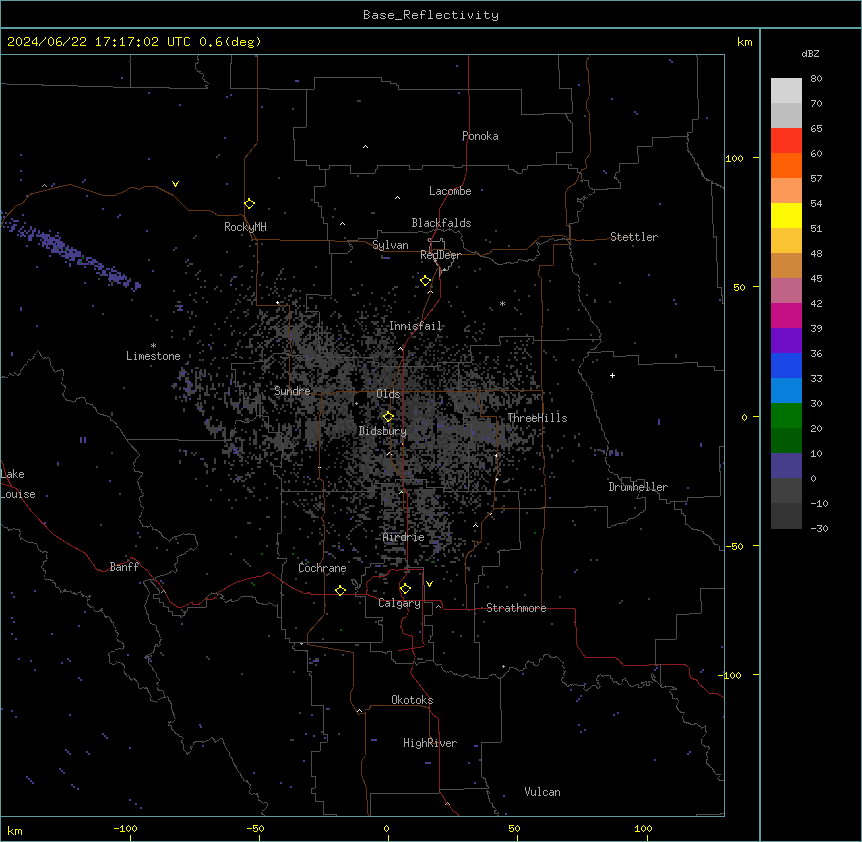
Task: Click the asterisk marker above Limestone
Action: pyautogui.click(x=153, y=345)
